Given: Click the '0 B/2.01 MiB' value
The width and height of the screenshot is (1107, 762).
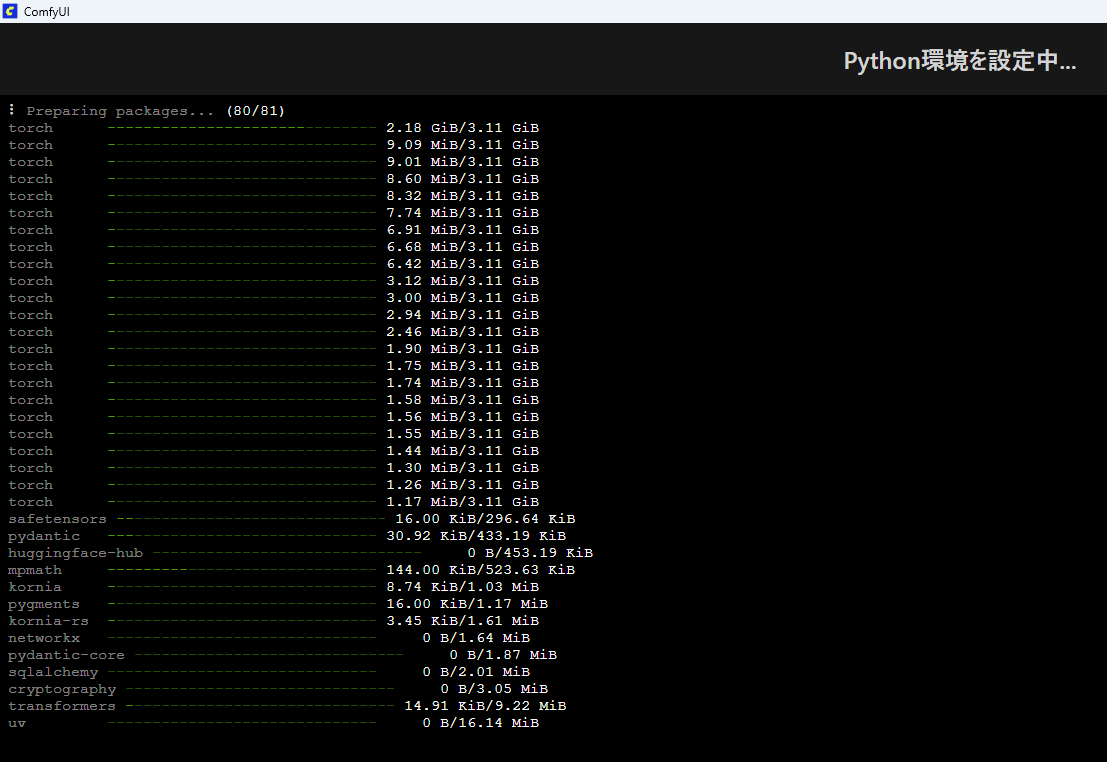Looking at the screenshot, I should [x=477, y=672].
